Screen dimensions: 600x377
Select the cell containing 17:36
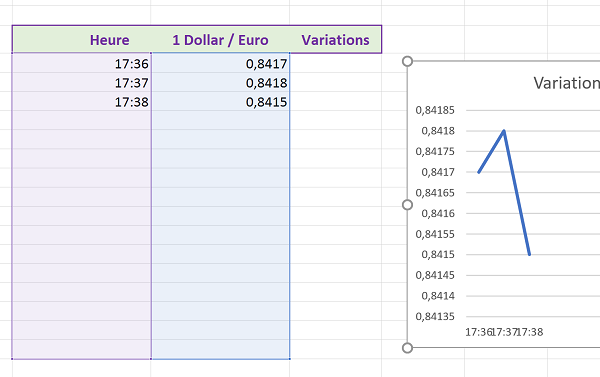82,64
